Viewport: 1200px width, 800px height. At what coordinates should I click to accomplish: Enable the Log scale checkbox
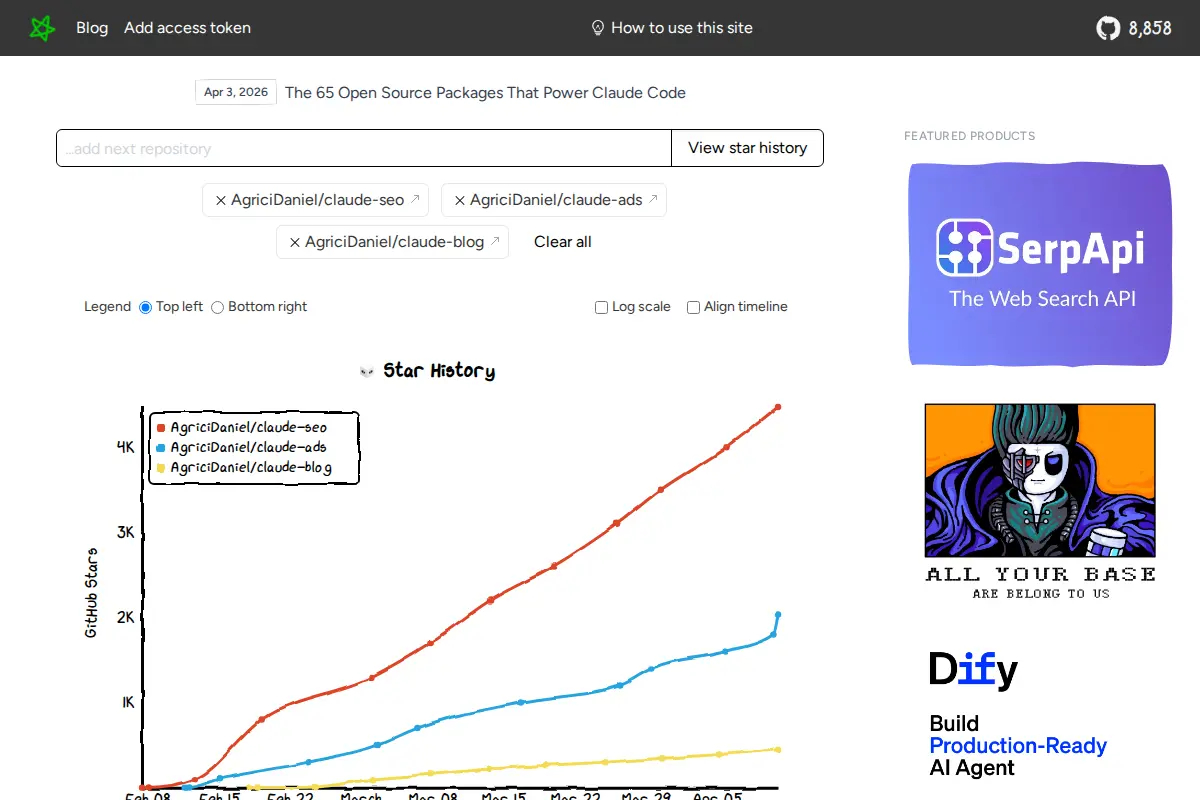coord(601,307)
